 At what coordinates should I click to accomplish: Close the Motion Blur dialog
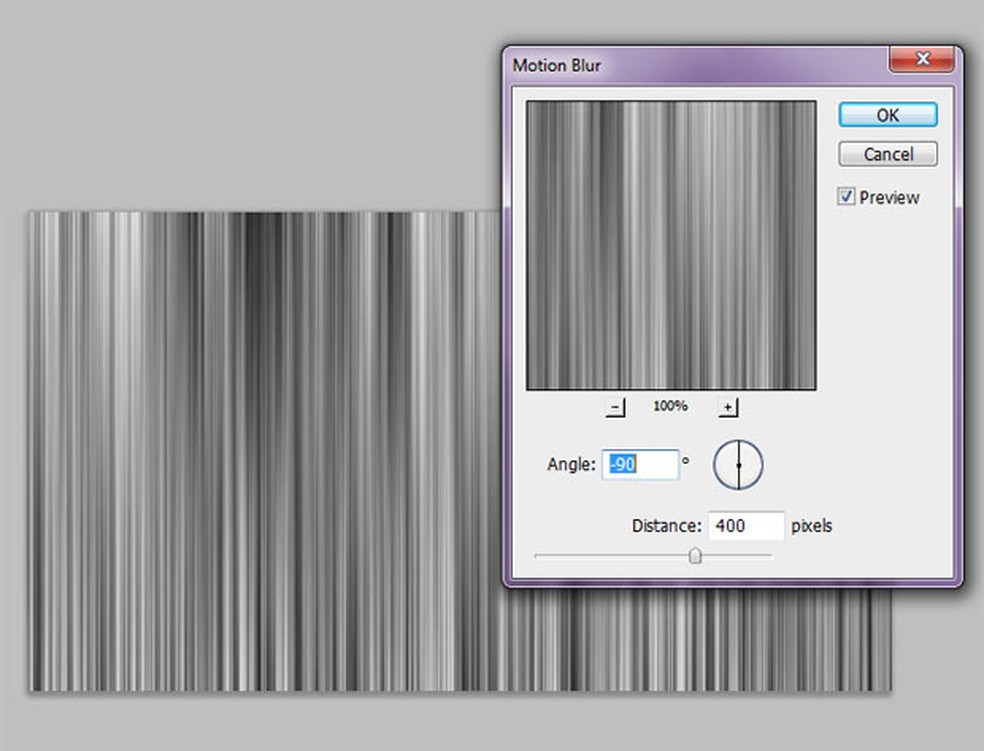922,59
